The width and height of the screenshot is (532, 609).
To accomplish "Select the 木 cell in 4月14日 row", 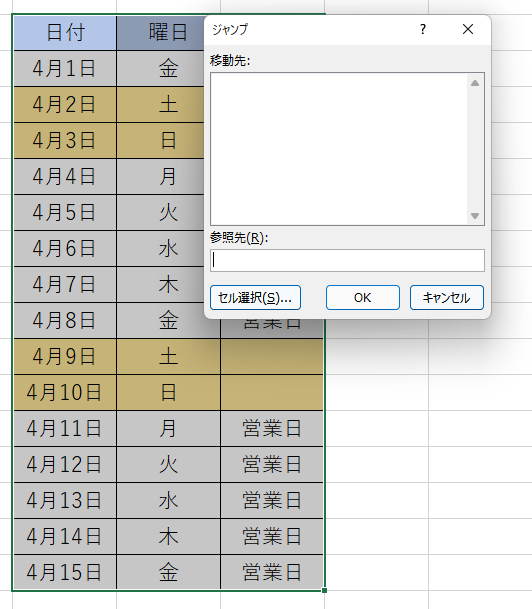I will click(x=168, y=536).
